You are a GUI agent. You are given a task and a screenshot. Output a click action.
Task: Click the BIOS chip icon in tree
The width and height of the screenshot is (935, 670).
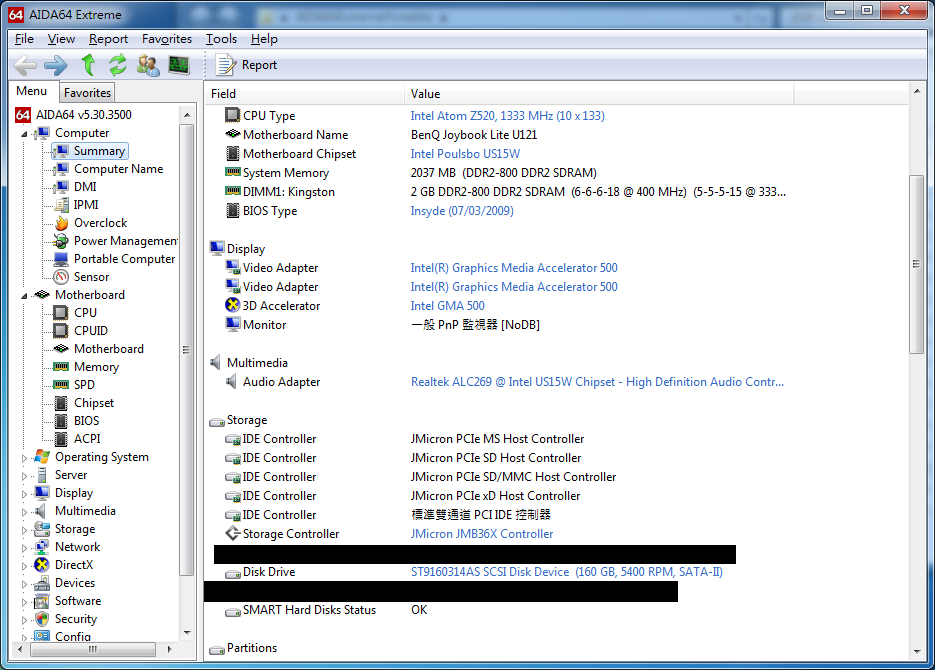[61, 421]
